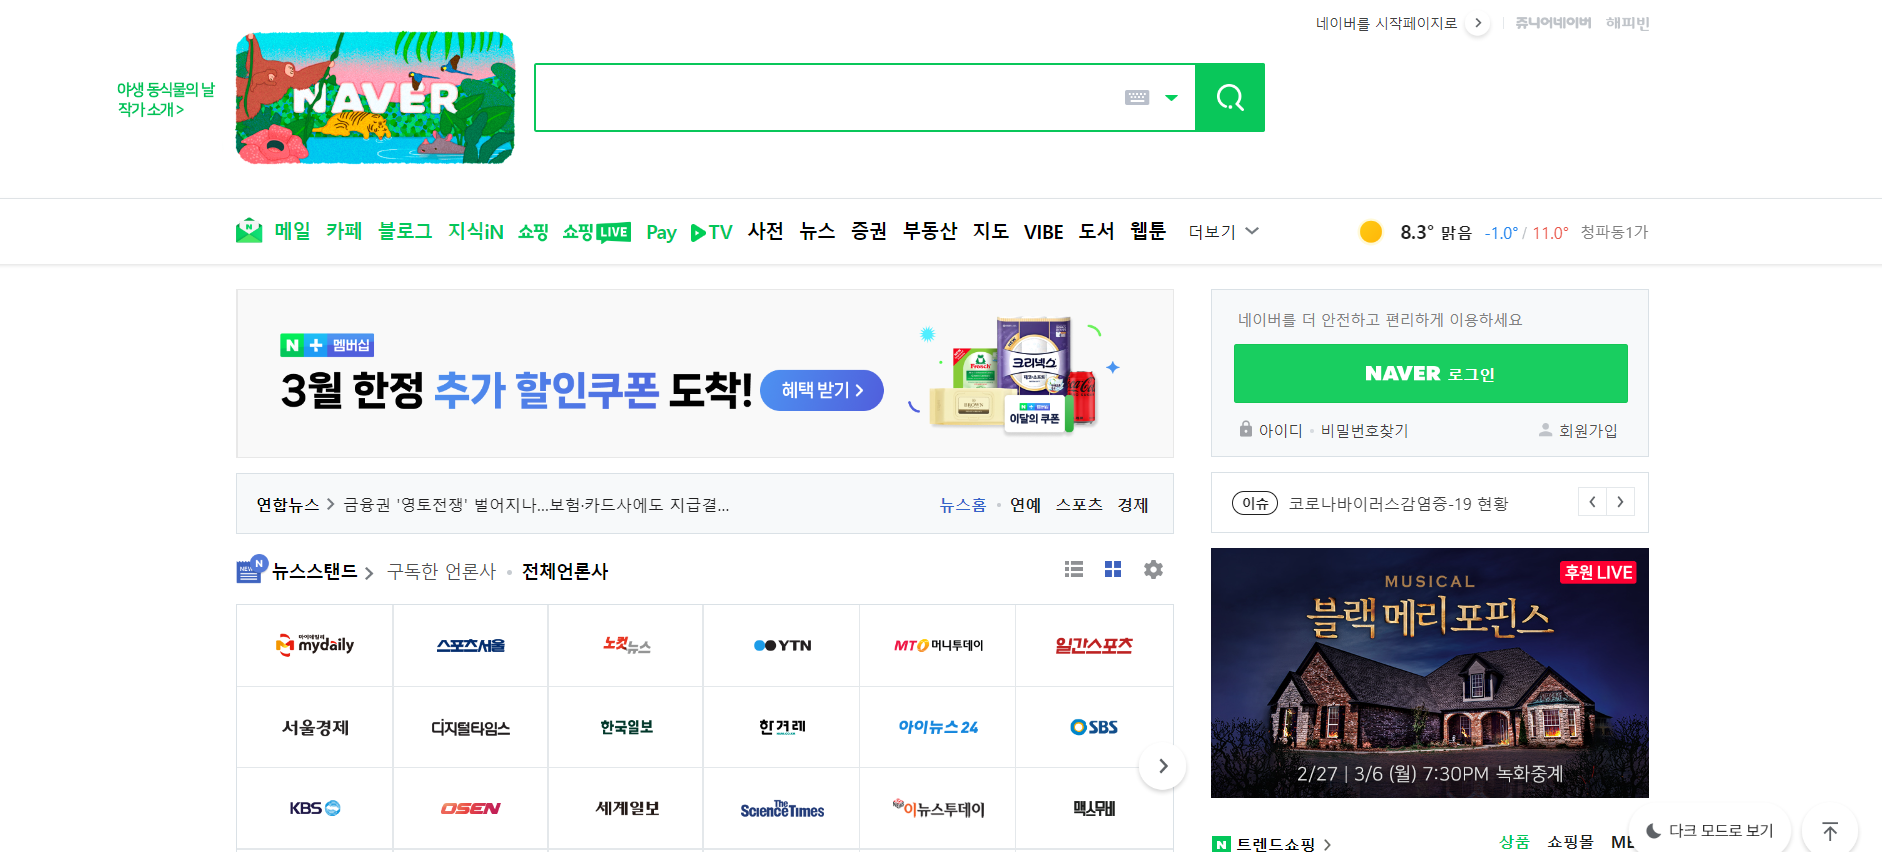Open KBS press logo tile
The height and width of the screenshot is (852, 1882).
(314, 808)
